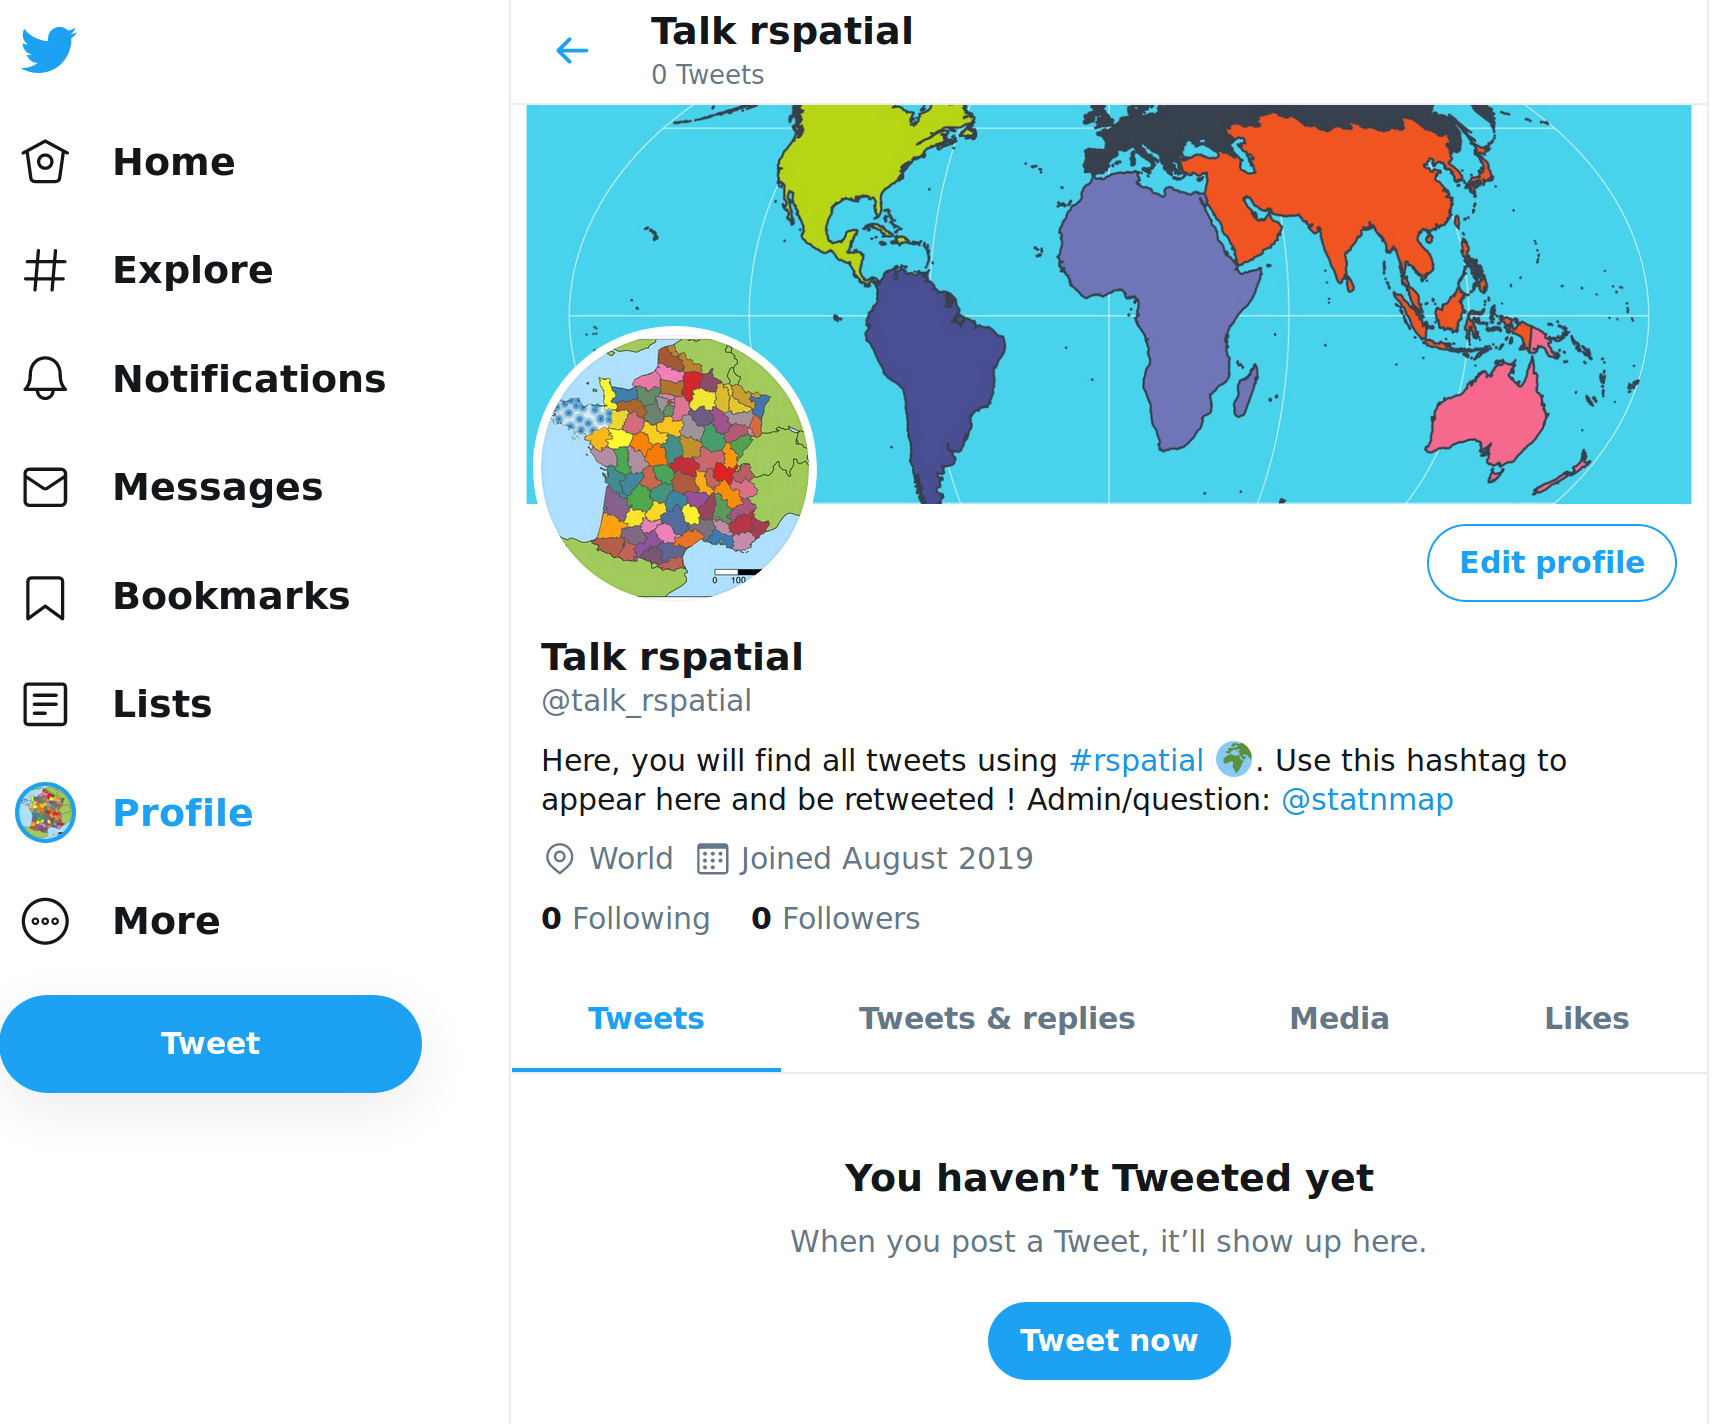View the 0 Followers list
The width and height of the screenshot is (1730, 1424).
coord(835,918)
